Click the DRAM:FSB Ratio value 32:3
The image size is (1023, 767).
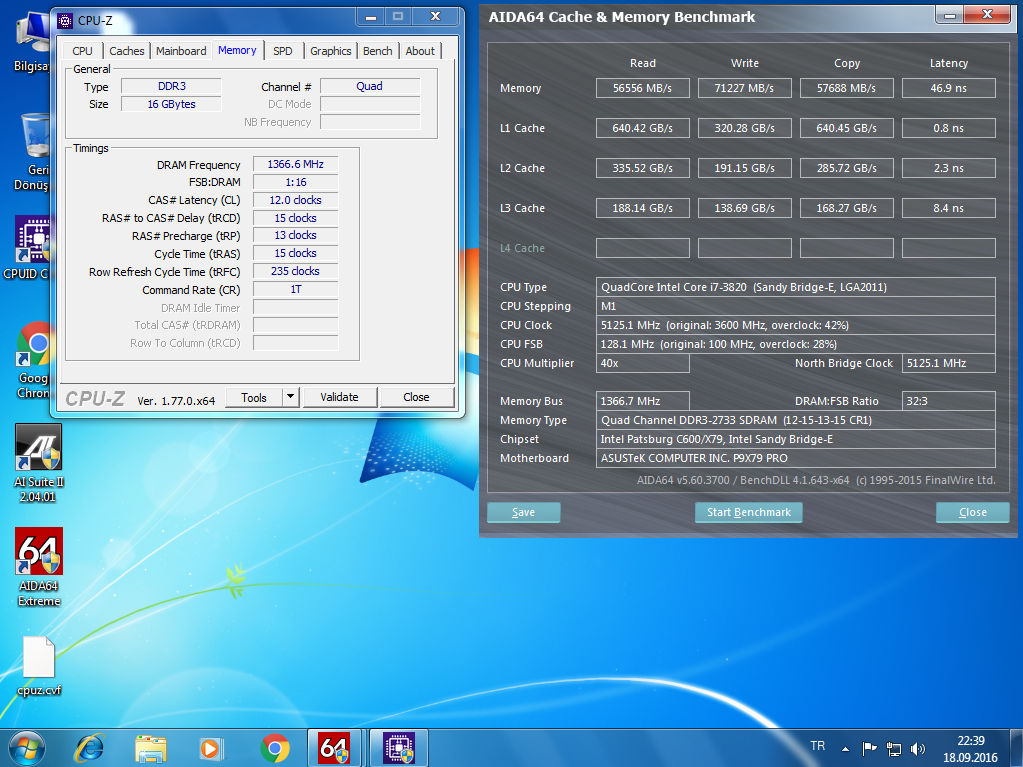(x=949, y=401)
